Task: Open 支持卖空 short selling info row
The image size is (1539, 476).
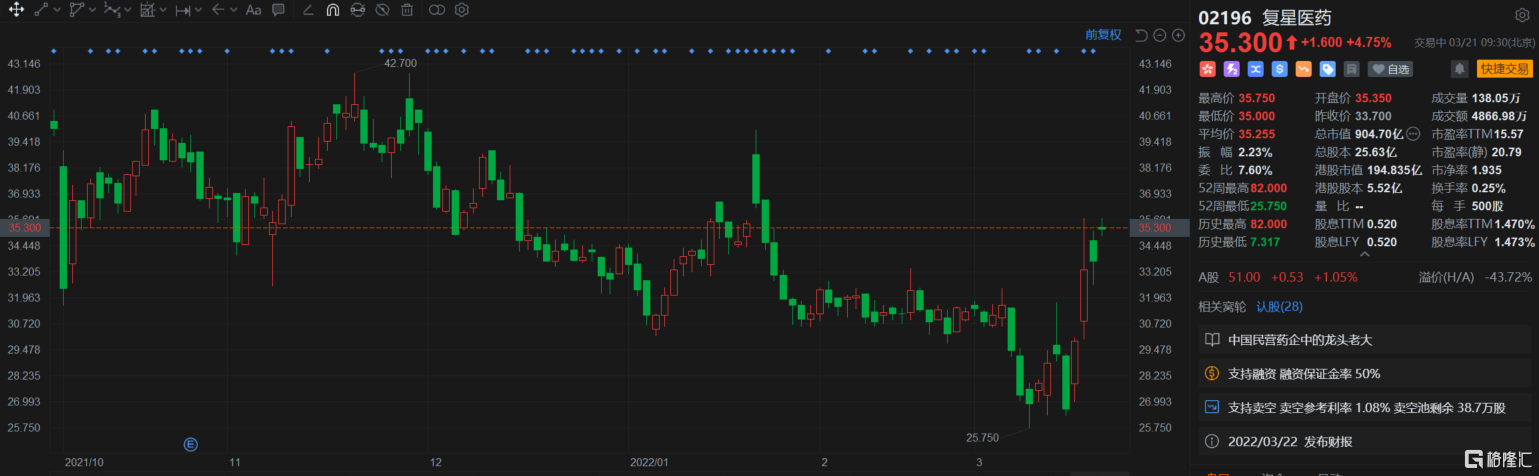Action: [x=1365, y=408]
